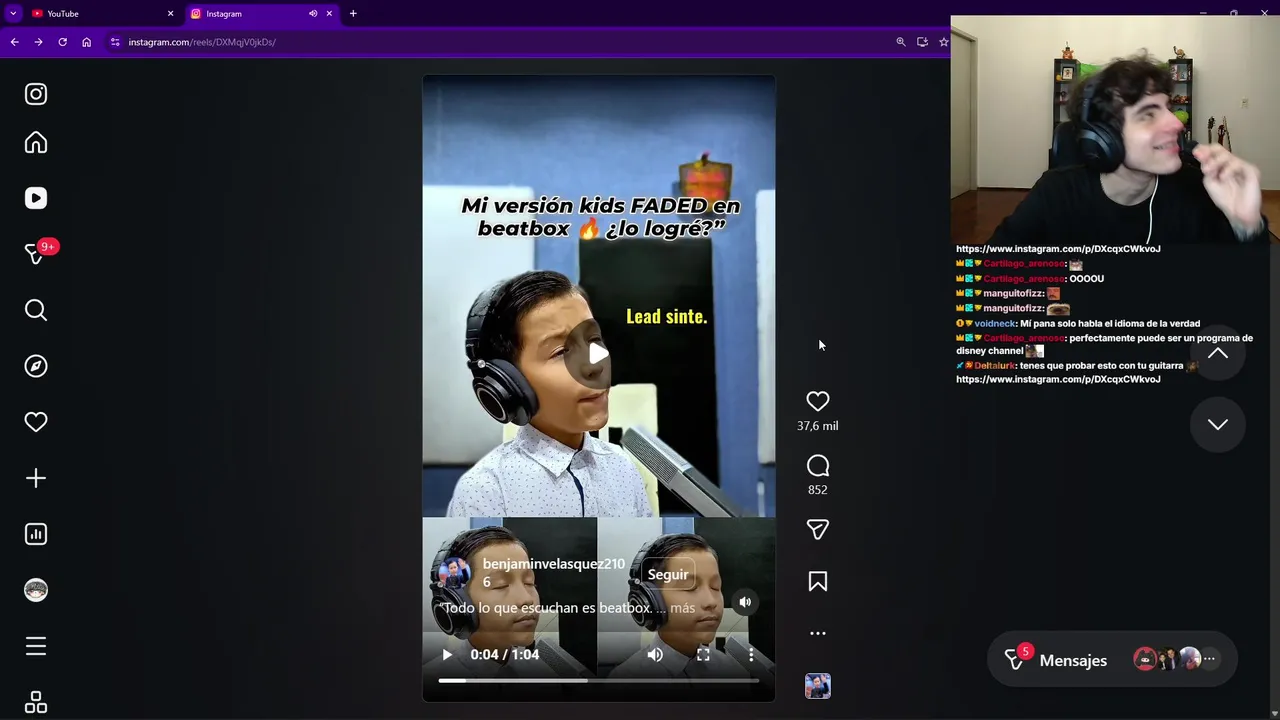Click the 37,6 mil likes count

pyautogui.click(x=818, y=426)
